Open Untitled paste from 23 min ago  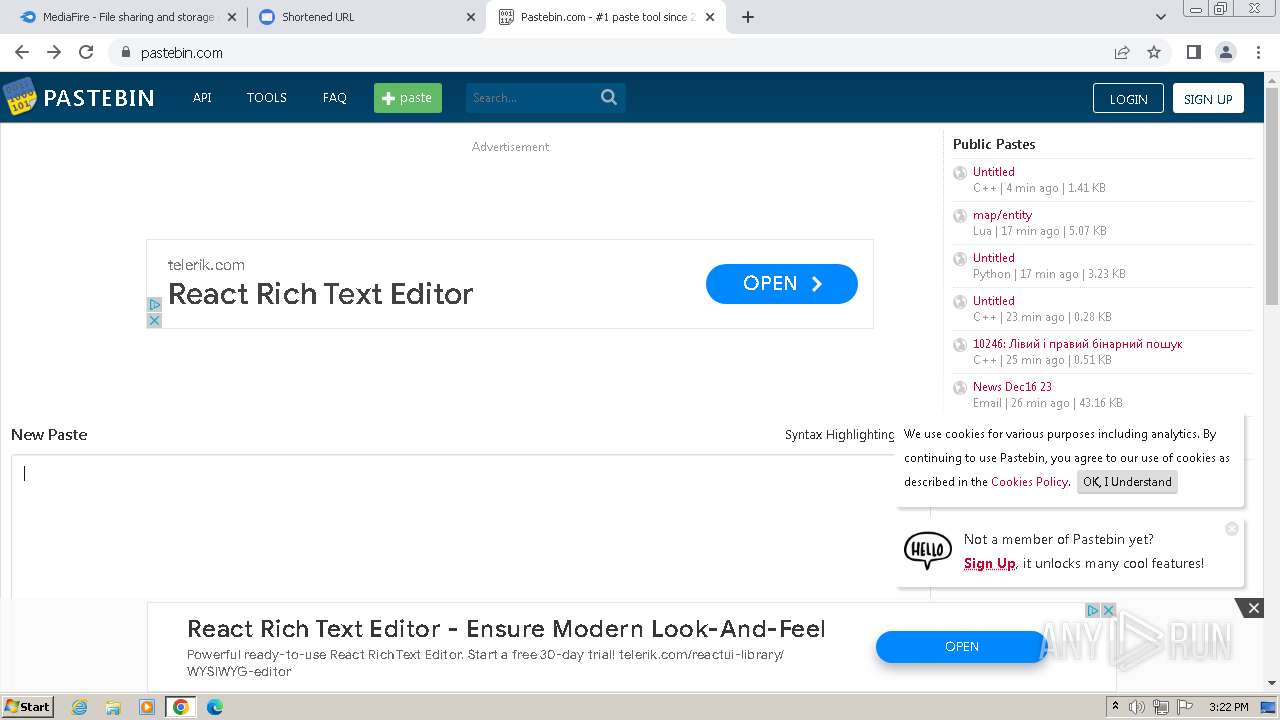993,301
